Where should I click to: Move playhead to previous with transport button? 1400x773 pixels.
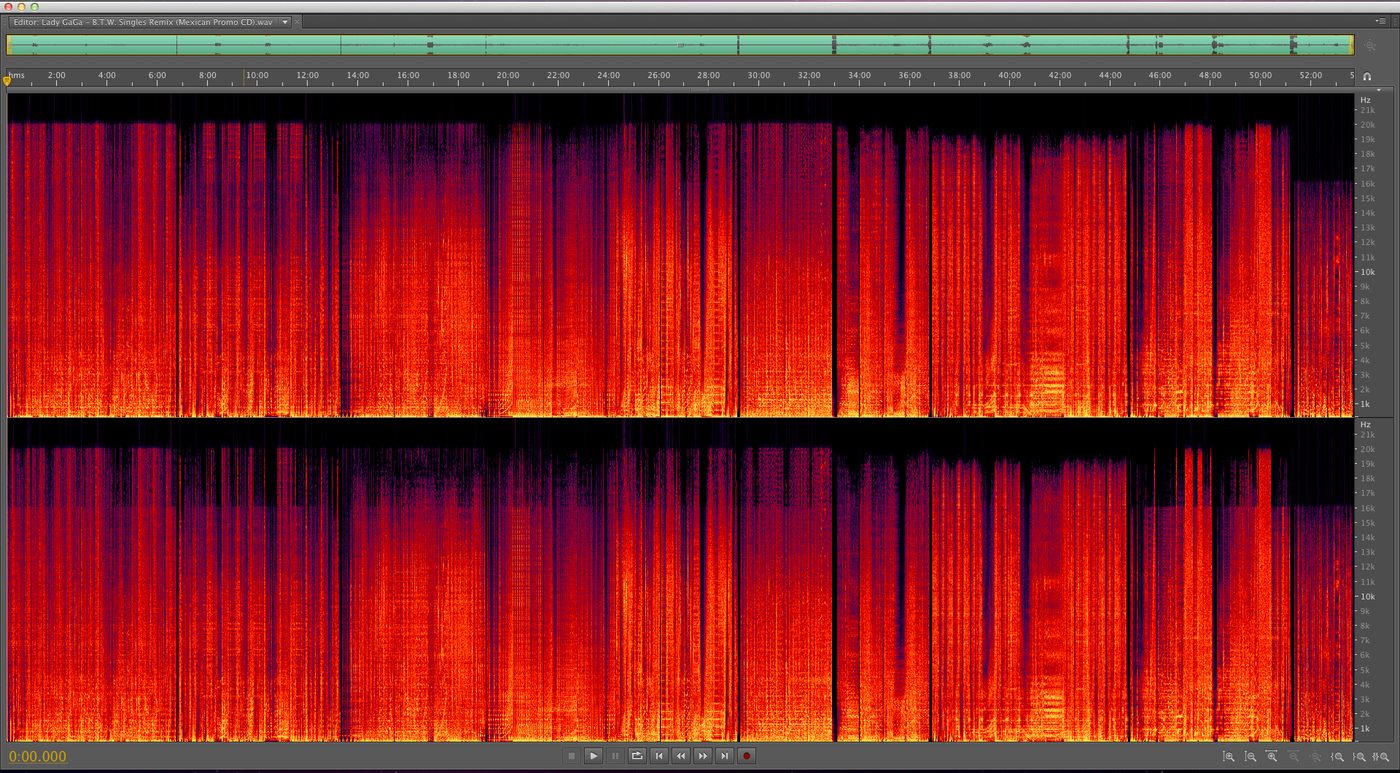click(659, 756)
